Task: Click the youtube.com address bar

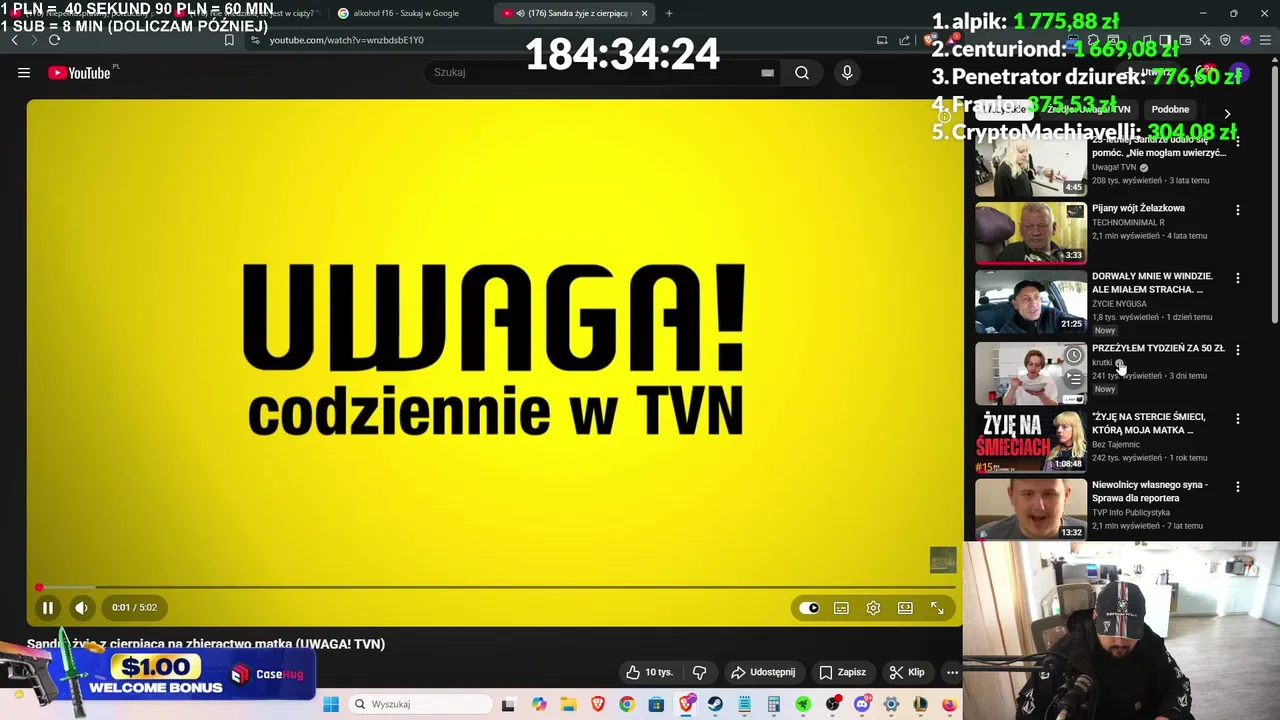Action: (560, 40)
